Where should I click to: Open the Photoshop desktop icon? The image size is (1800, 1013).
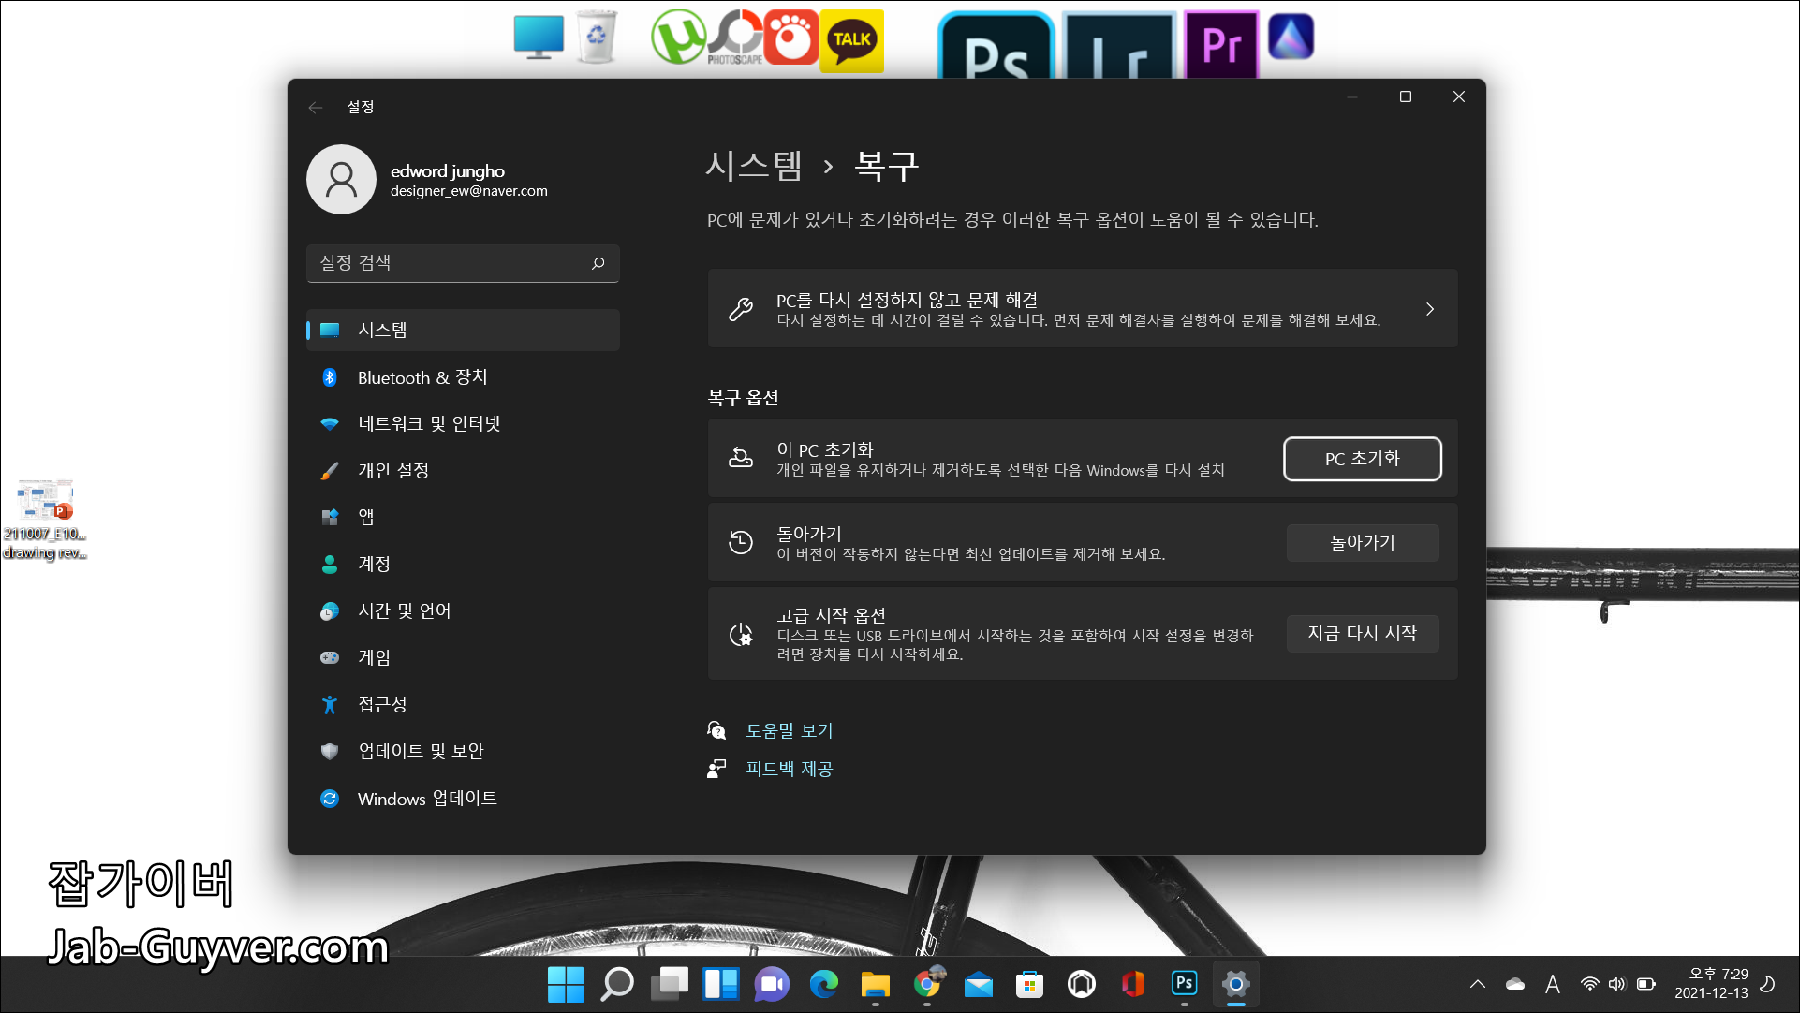pos(996,46)
